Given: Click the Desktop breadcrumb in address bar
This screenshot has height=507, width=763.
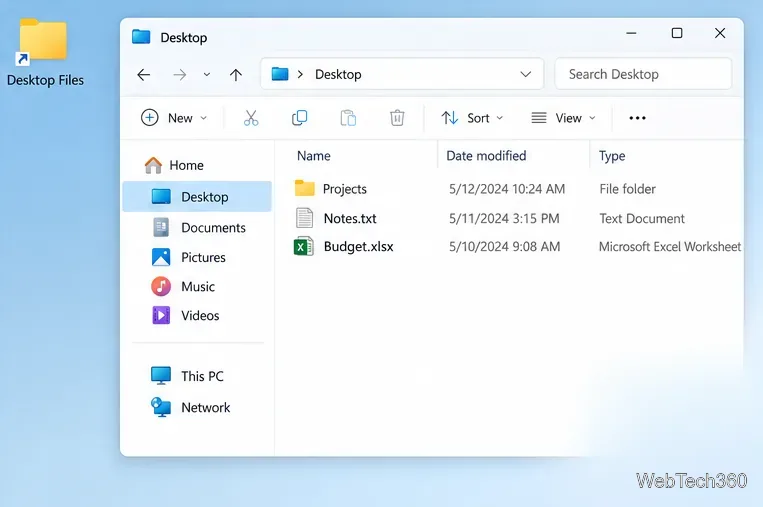Looking at the screenshot, I should click(x=338, y=74).
